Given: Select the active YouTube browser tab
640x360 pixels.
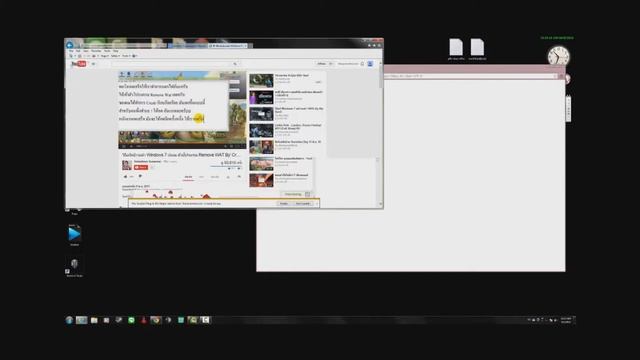Looking at the screenshot, I should click(228, 46).
